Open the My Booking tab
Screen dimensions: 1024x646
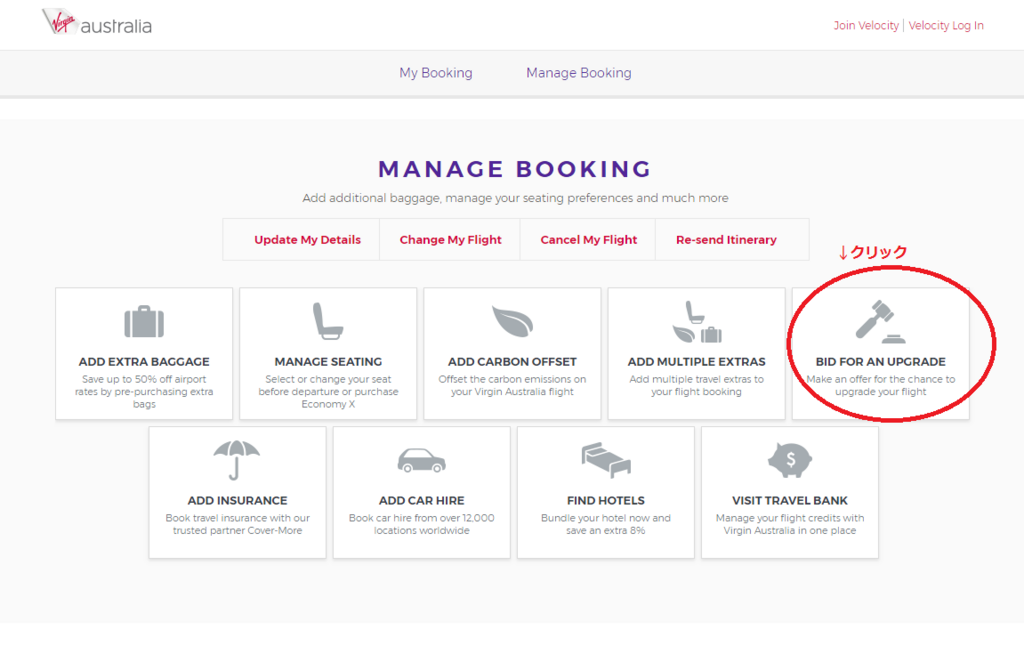point(436,73)
